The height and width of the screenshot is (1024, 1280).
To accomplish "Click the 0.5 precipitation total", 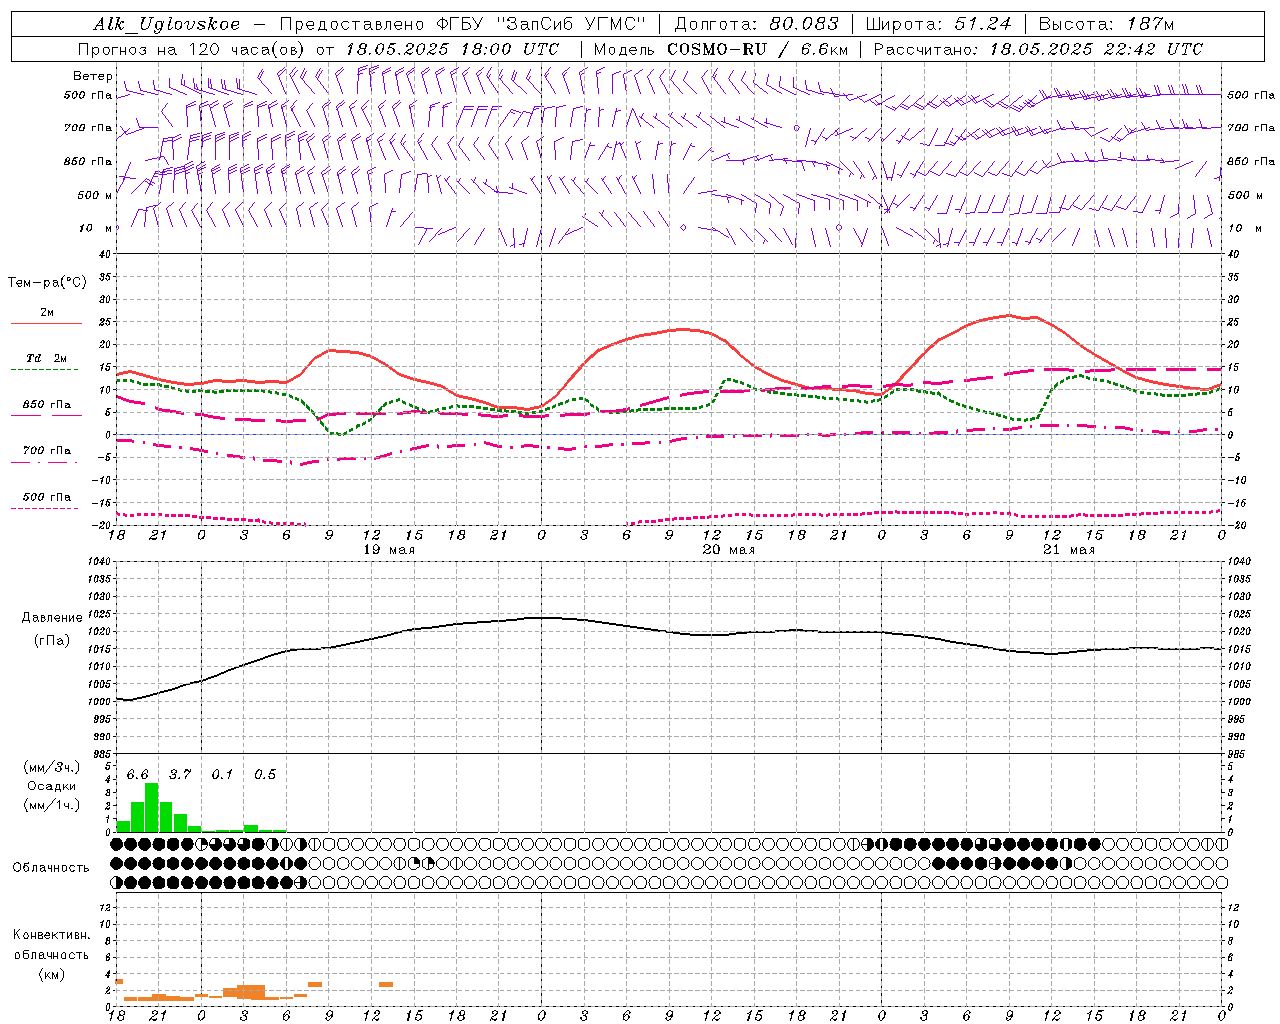I will tap(265, 775).
